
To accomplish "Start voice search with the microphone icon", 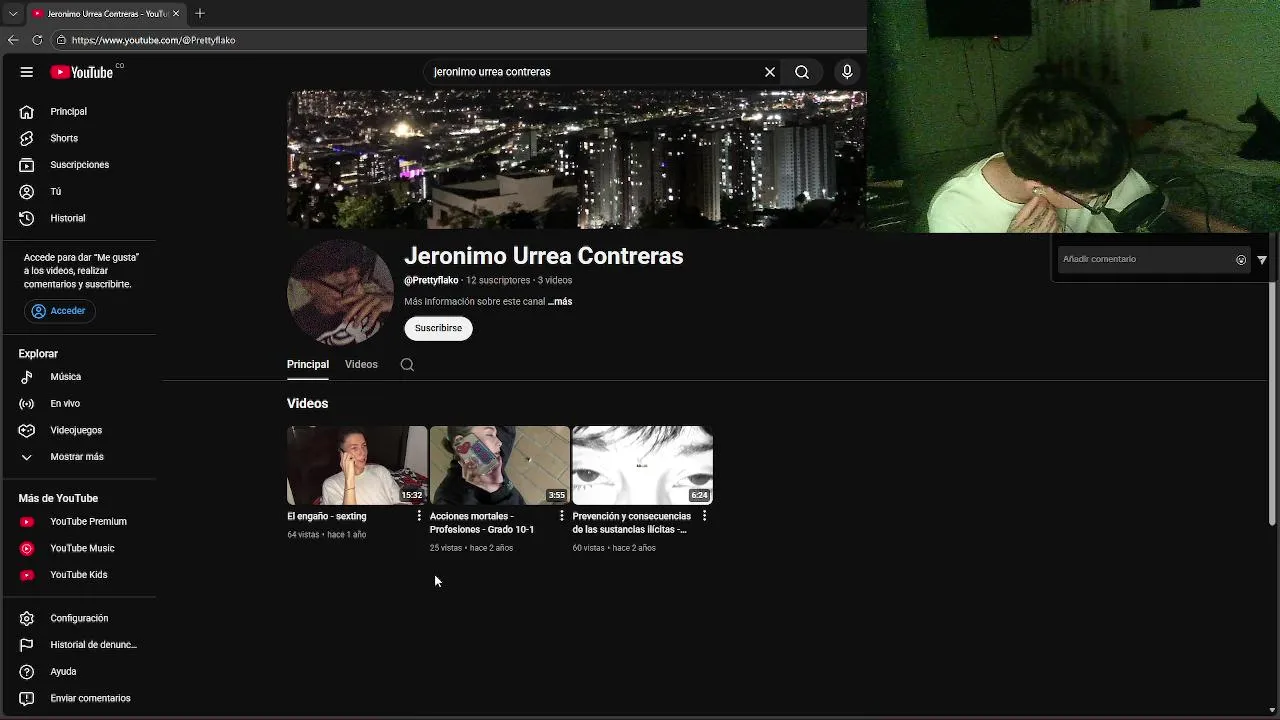I will (847, 72).
